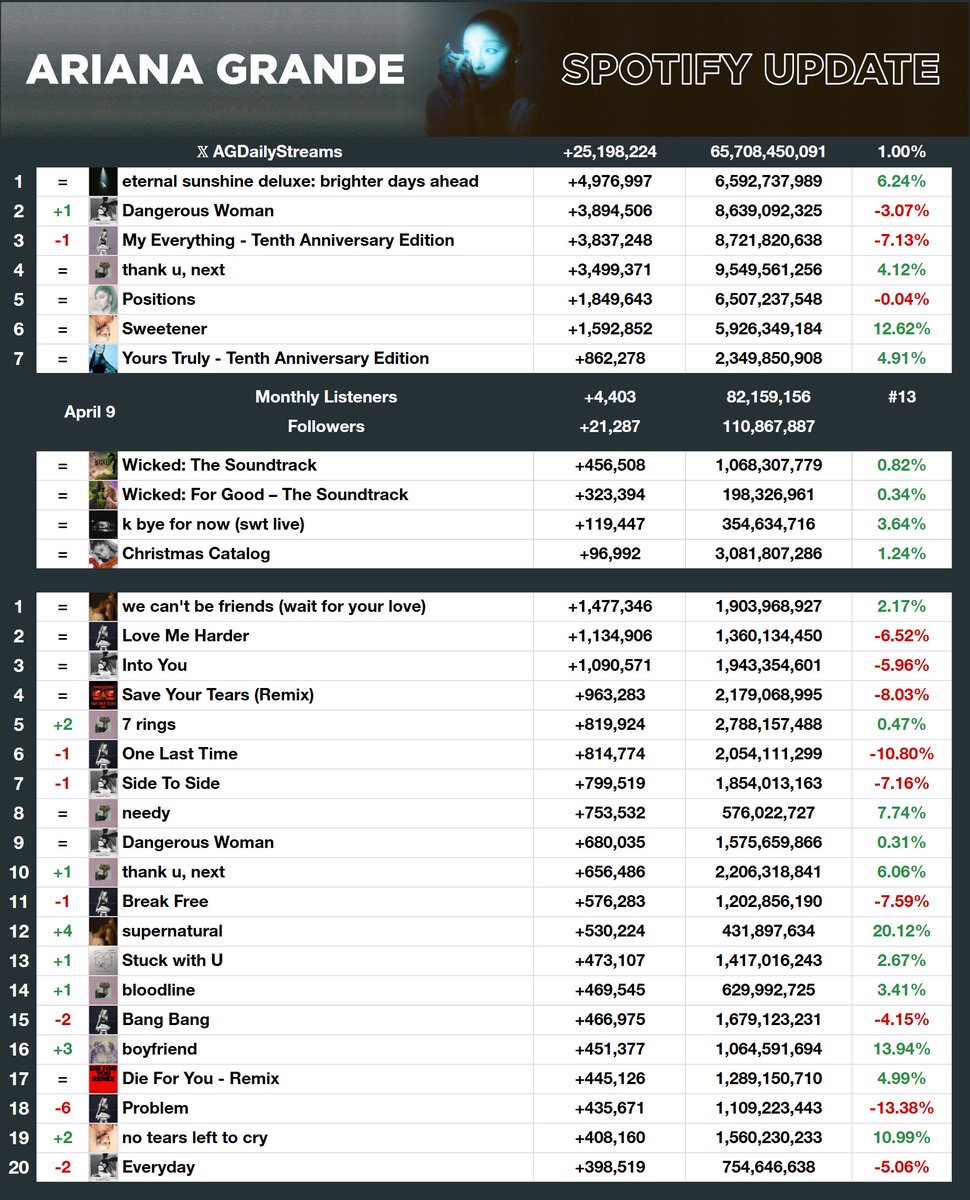Click Bang Bang song title
The image size is (970, 1200).
[x=166, y=1019]
